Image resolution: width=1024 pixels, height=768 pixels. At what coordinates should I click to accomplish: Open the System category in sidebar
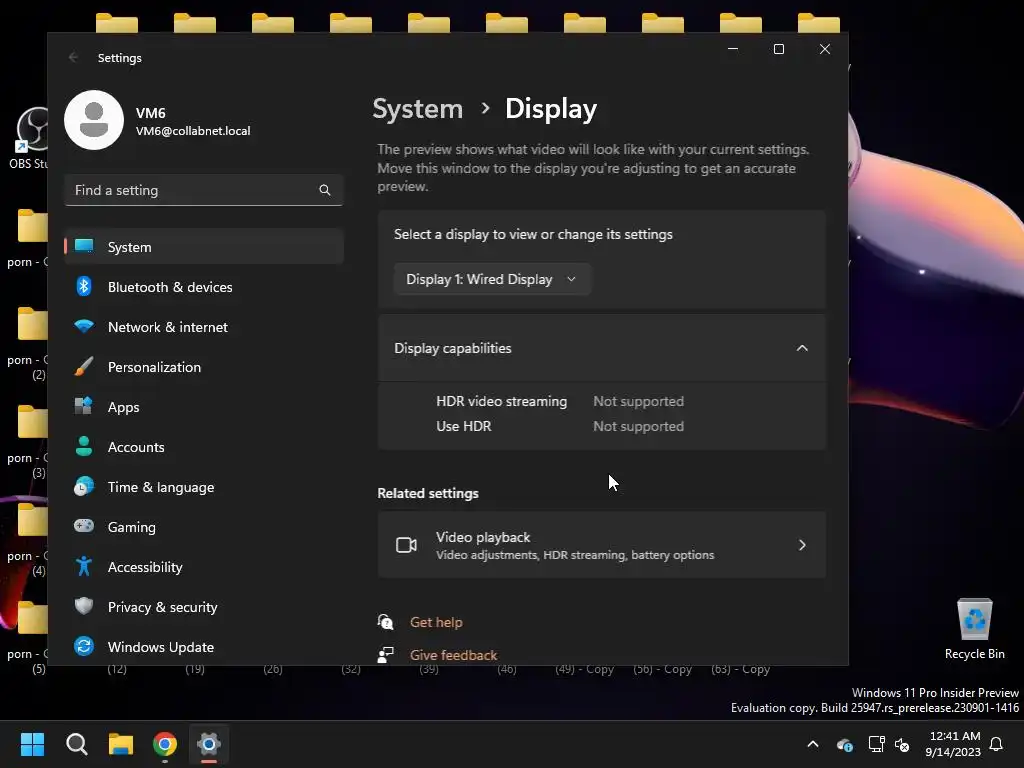click(204, 247)
